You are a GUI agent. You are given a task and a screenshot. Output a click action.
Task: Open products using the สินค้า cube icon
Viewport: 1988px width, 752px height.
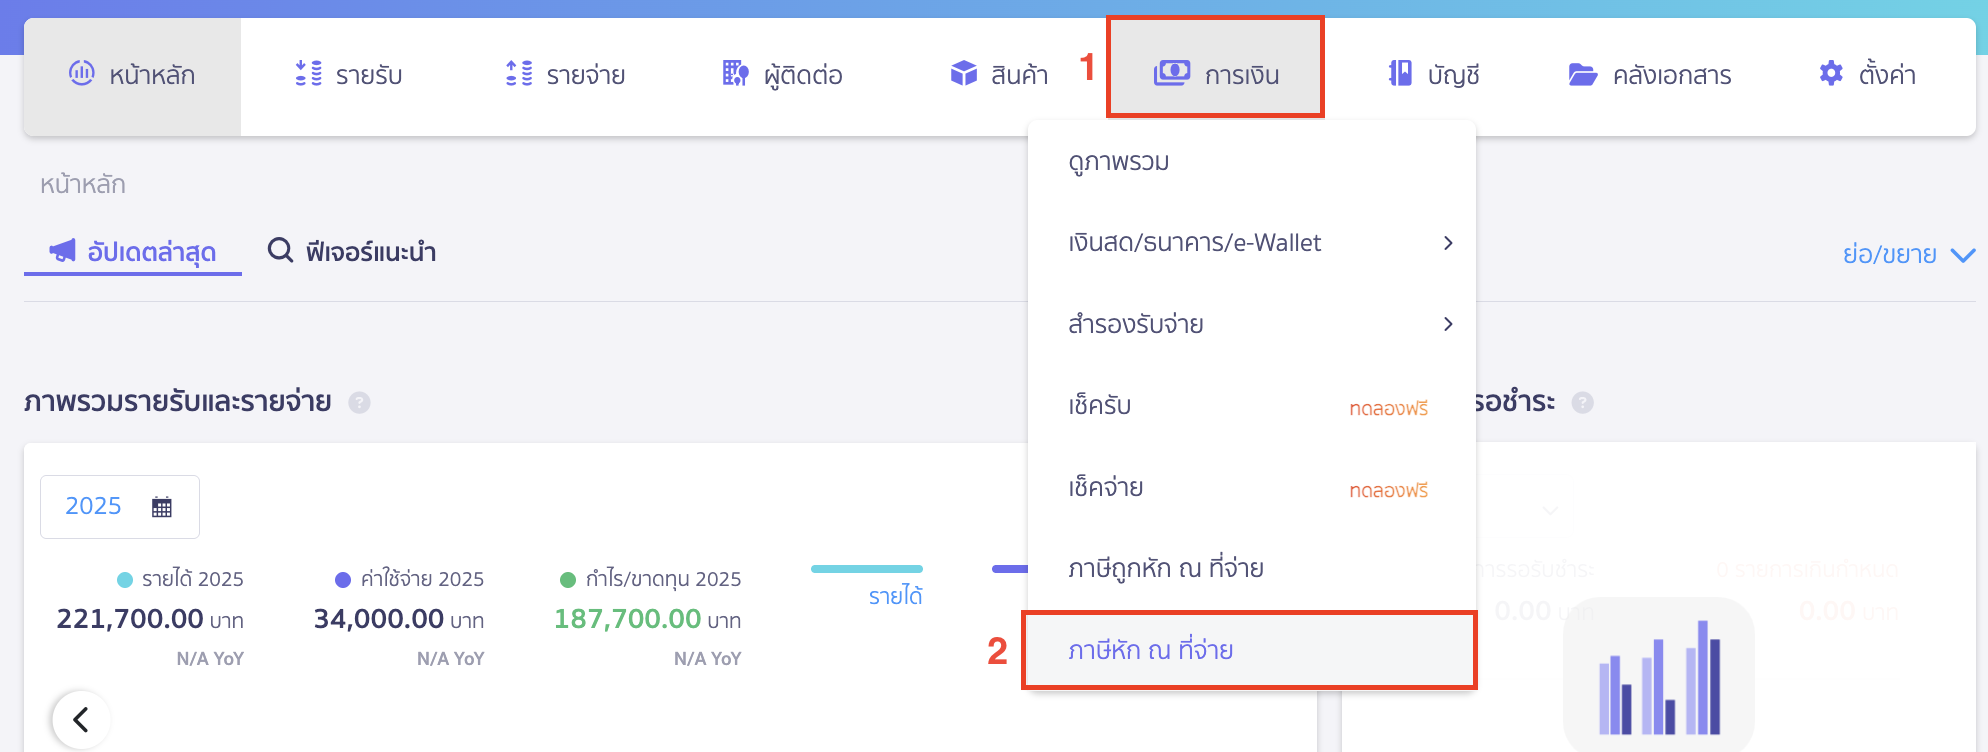click(963, 72)
